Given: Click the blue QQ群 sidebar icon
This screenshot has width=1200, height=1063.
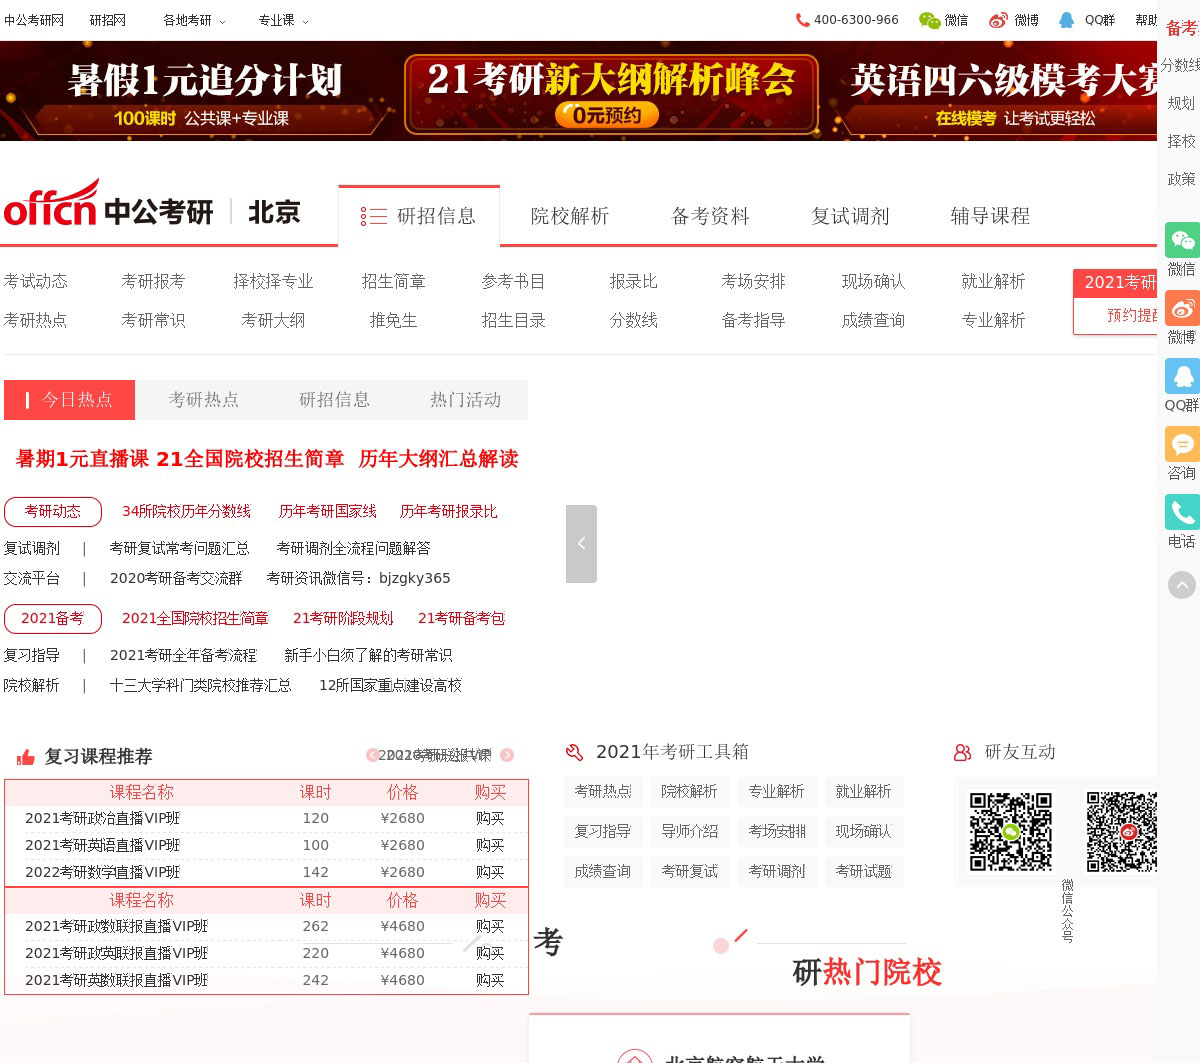Looking at the screenshot, I should coord(1182,376).
